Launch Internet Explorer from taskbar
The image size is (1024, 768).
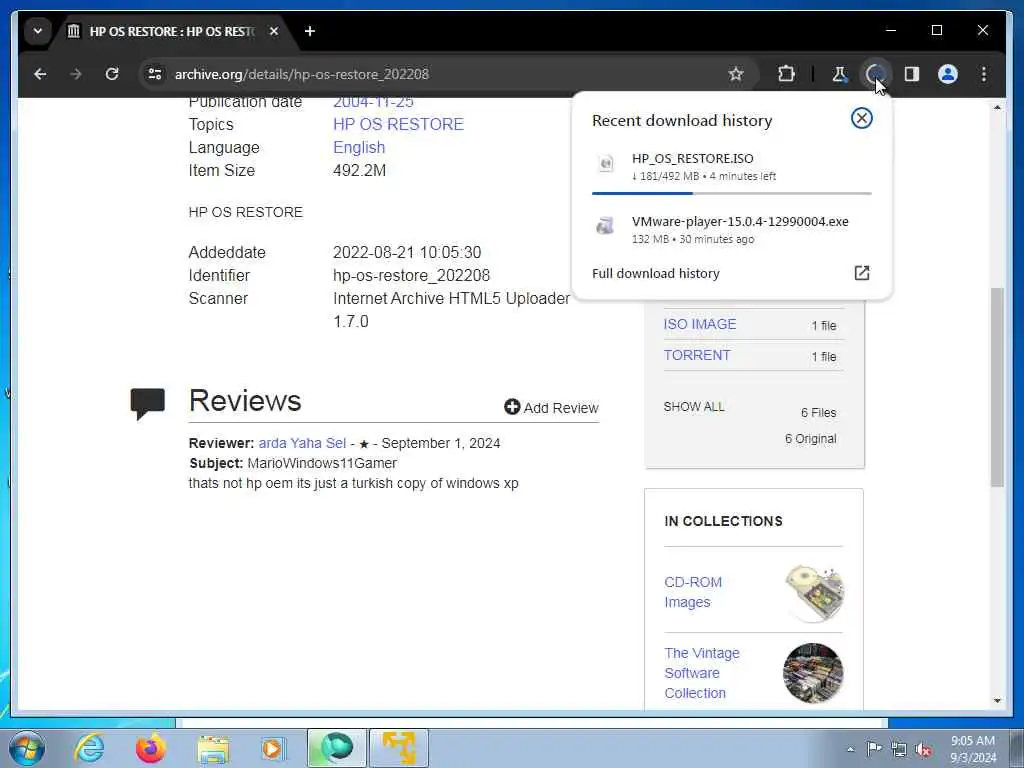(89, 748)
